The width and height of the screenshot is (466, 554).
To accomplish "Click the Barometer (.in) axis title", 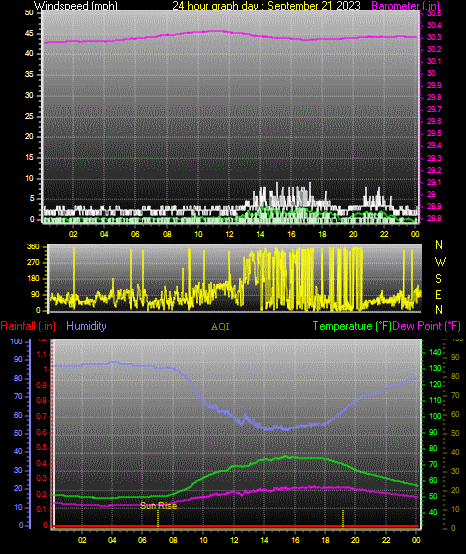I will (x=406, y=6).
